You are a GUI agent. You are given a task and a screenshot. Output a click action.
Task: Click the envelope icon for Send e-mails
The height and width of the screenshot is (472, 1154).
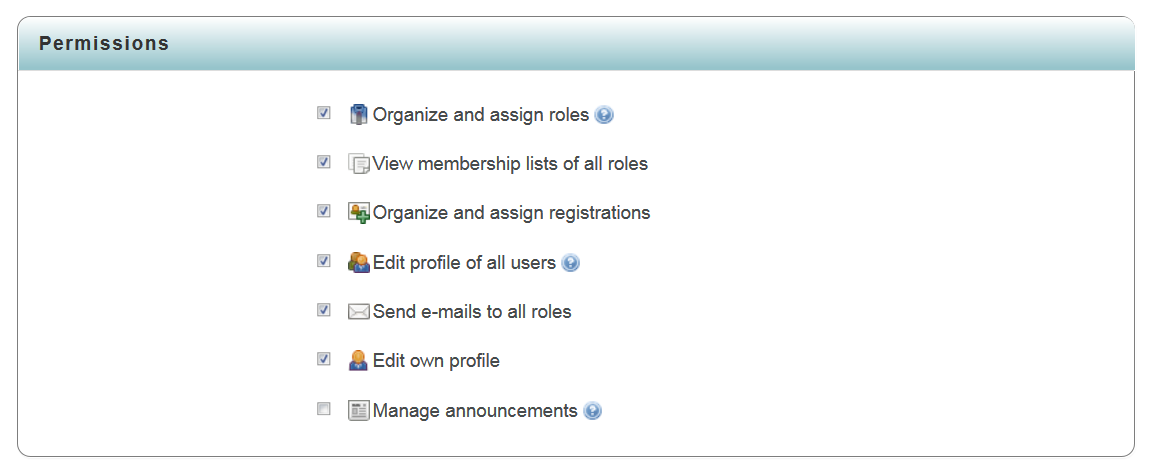[359, 311]
